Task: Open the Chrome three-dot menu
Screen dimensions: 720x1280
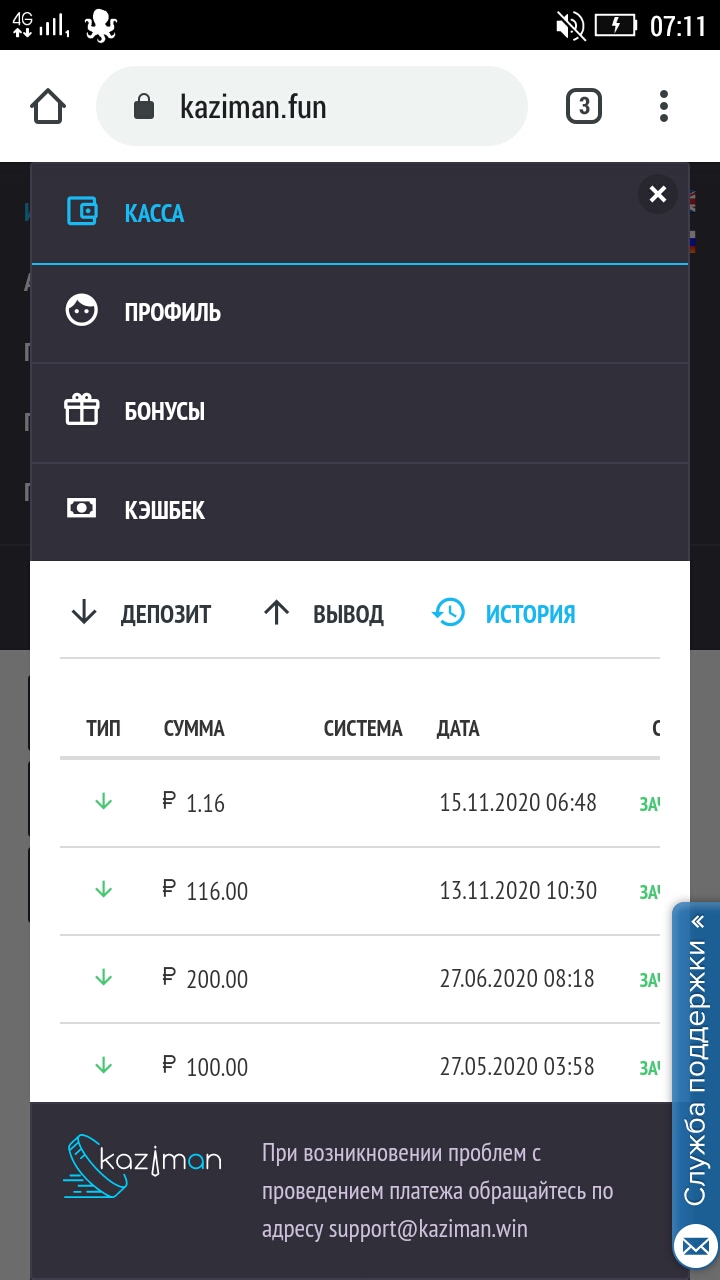Action: point(664,106)
